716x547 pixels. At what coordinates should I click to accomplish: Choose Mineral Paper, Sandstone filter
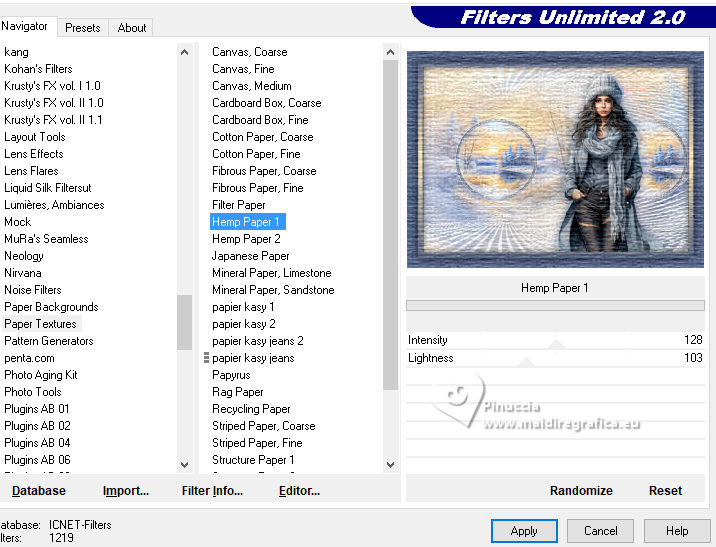273,290
